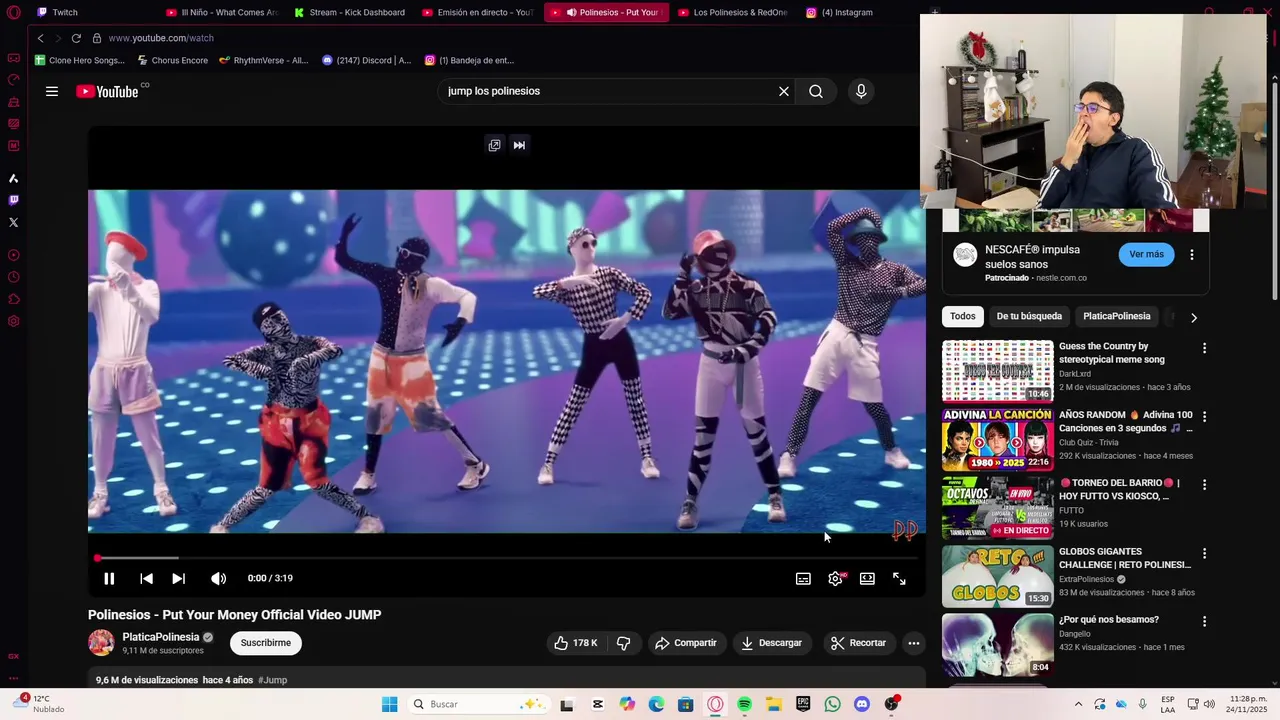1280x720 pixels.
Task: Open the #Jump hashtag link
Action: coord(272,680)
